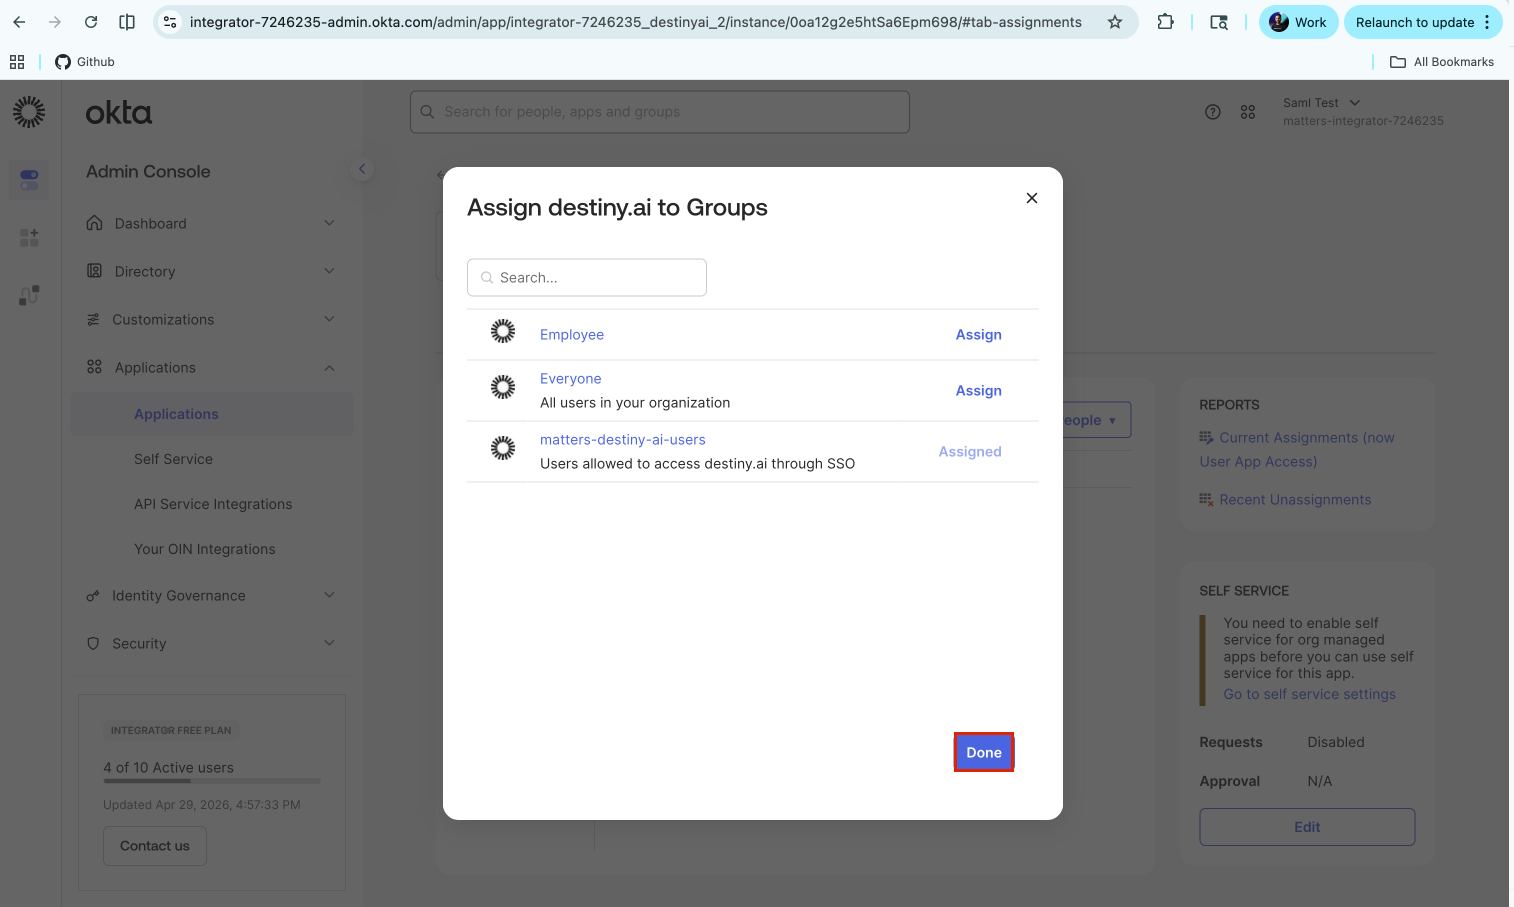Collapse the Applications menu chevron
Image resolution: width=1514 pixels, height=907 pixels.
point(329,368)
